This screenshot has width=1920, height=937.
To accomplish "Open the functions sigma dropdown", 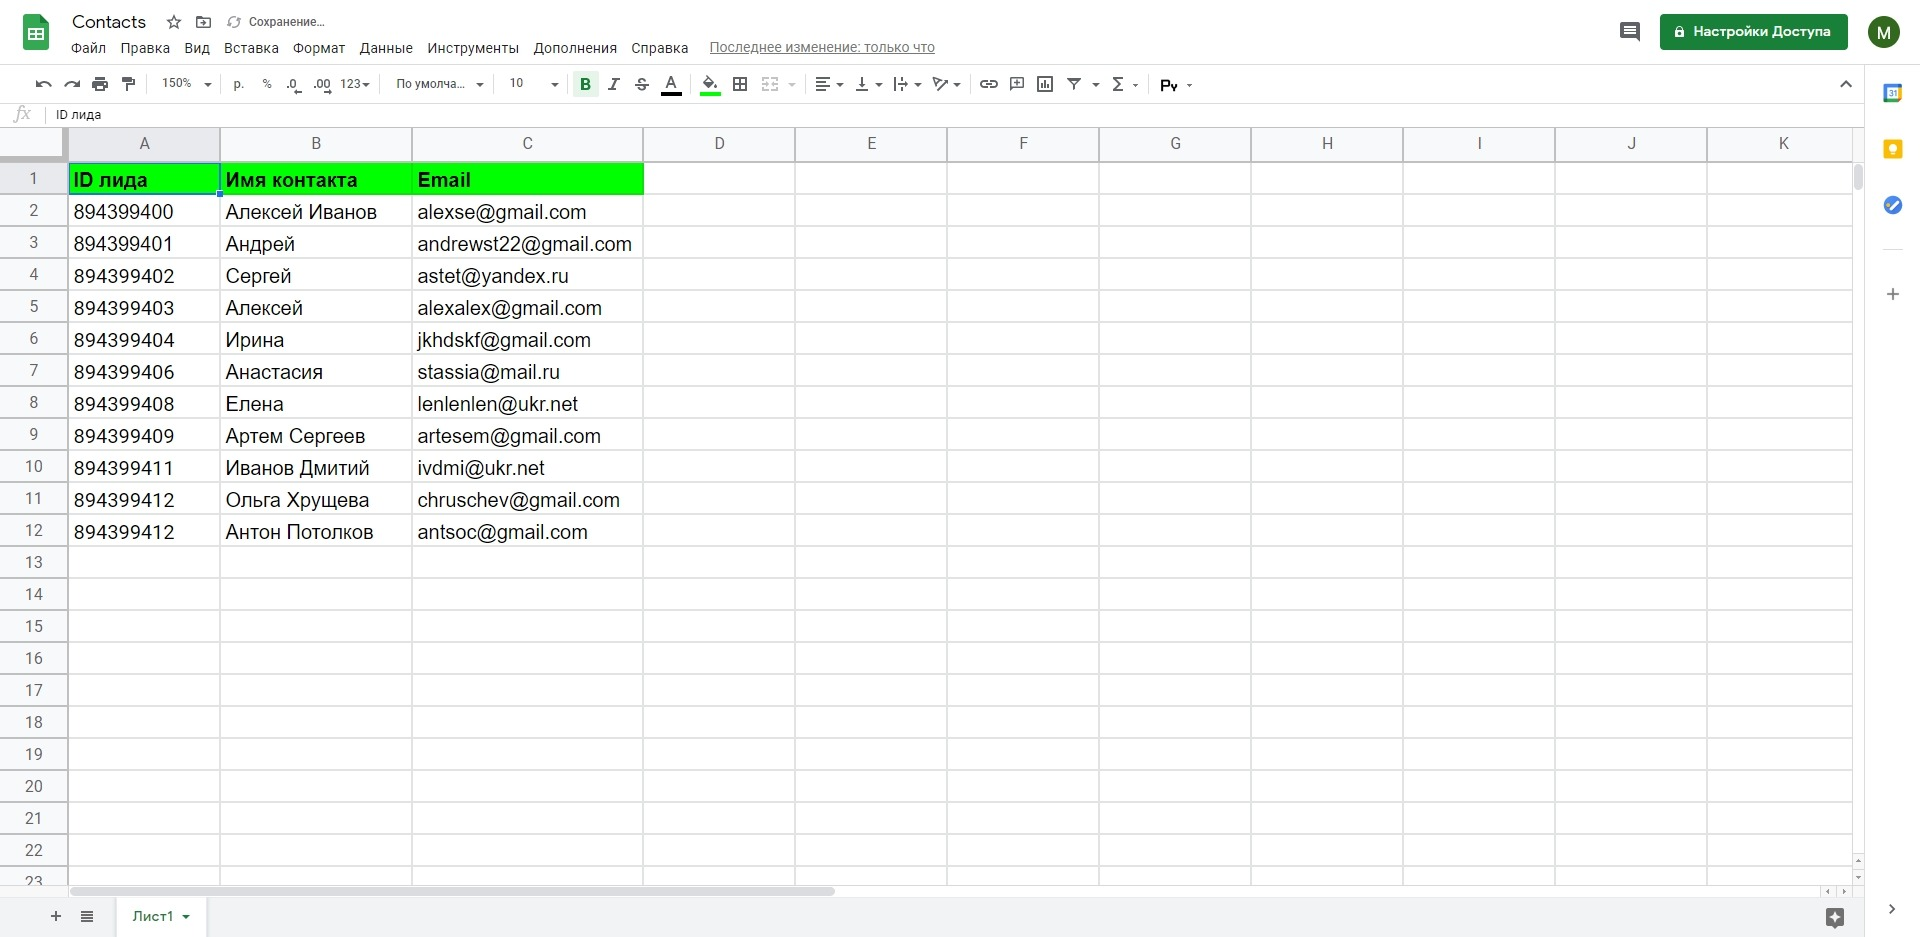I will (1125, 84).
